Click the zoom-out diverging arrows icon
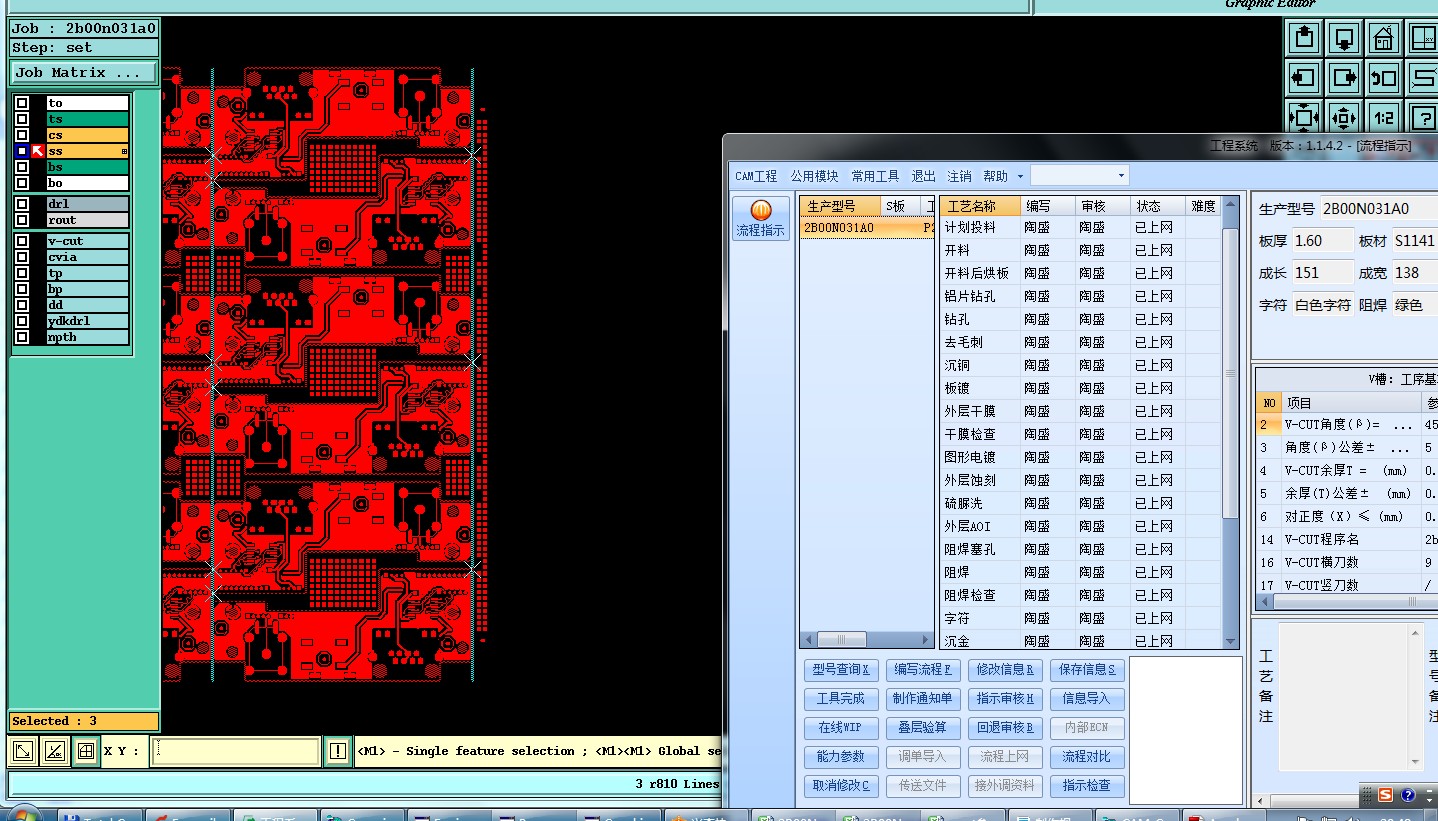This screenshot has height=821, width=1438. click(1344, 116)
